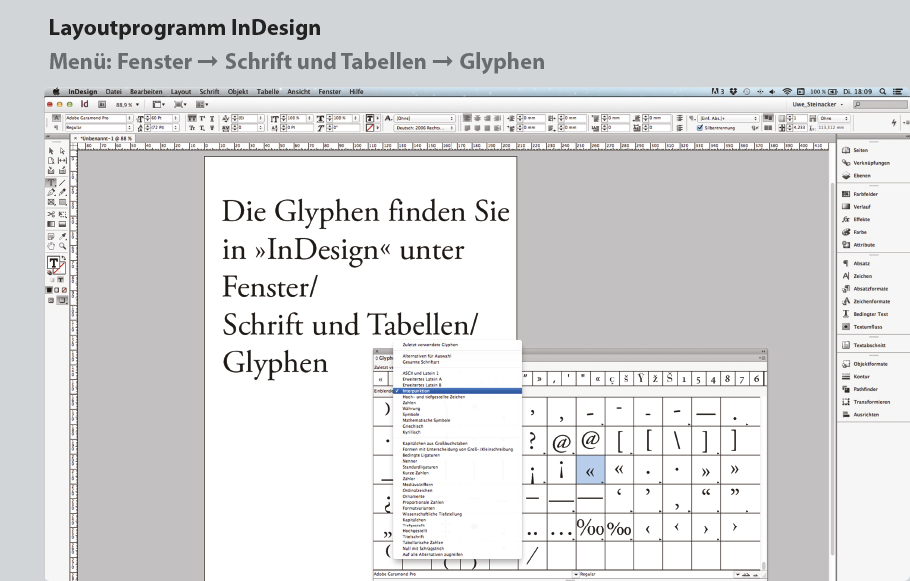Screen dimensions: 910x581
Task: Select the highlighted « glyph cell
Action: coord(590,470)
